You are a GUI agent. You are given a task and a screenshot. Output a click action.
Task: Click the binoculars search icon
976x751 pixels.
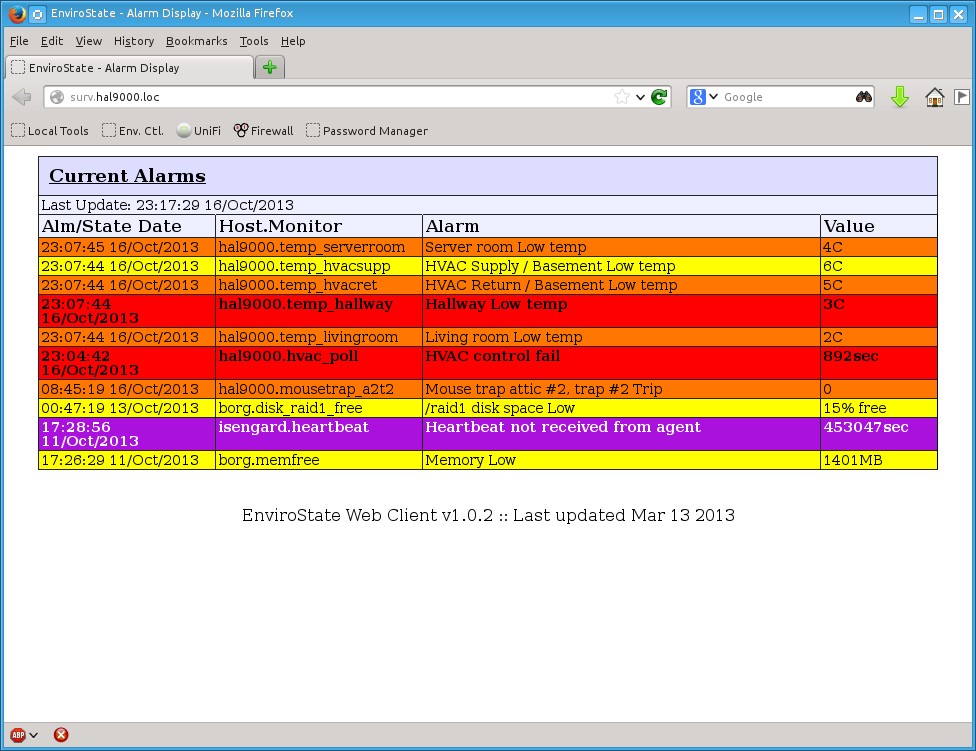pos(864,97)
